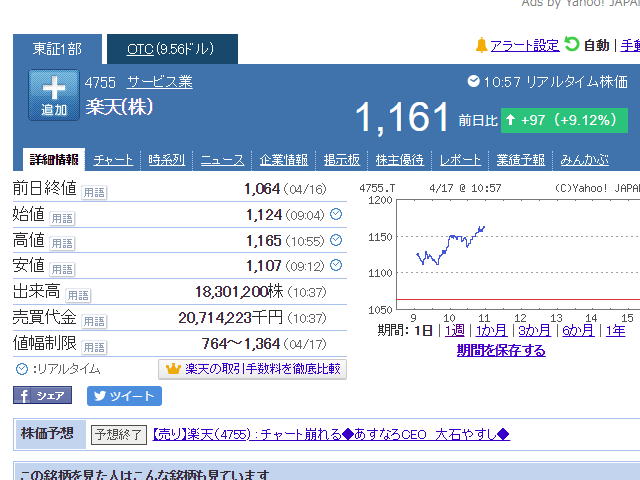Viewport: 640px width, 480px height.
Task: Click 用語 badge next to 値幅制限
Action: click(94, 347)
